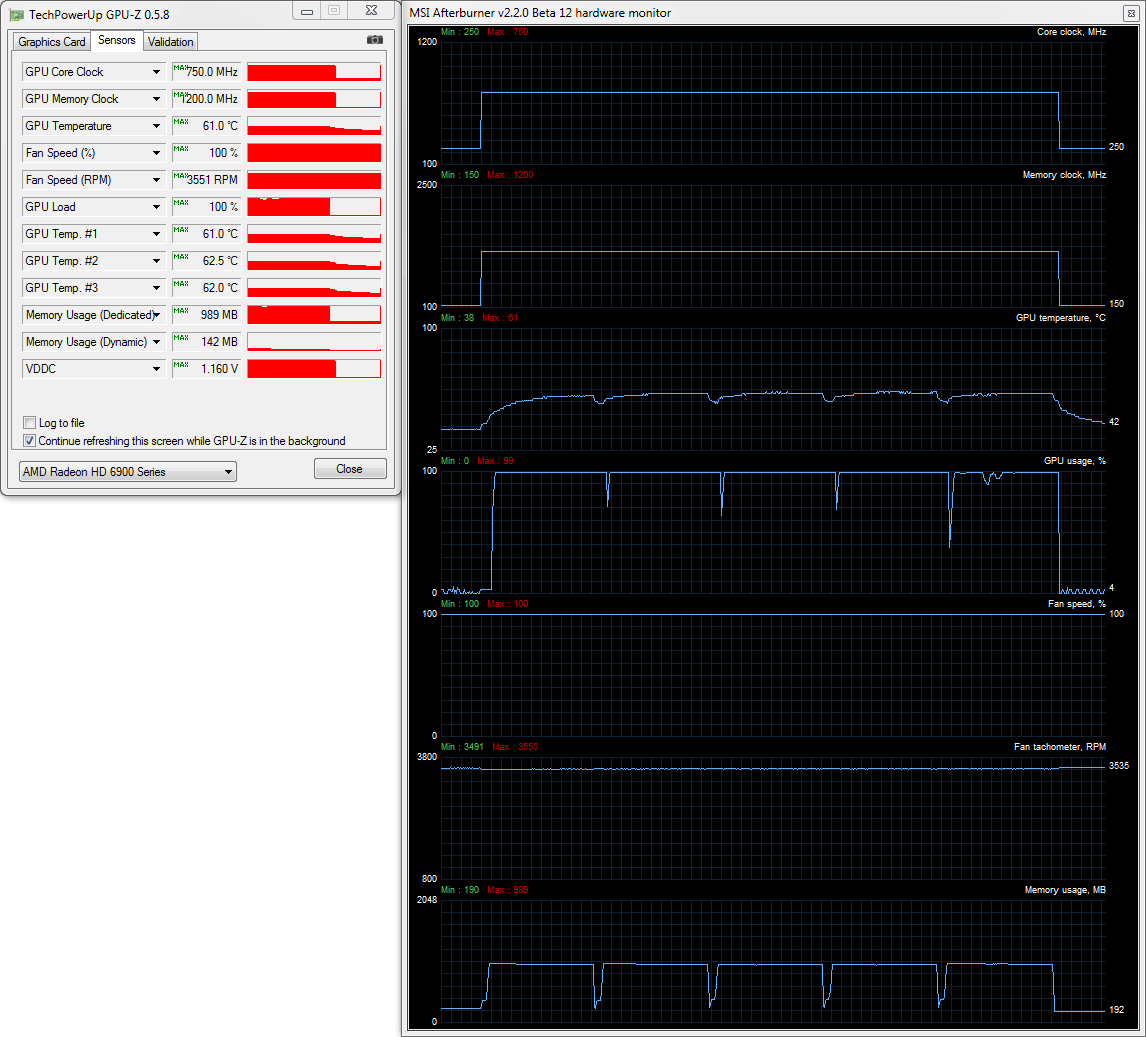Close the MSI Afterburner hardware monitor window

[1131, 13]
